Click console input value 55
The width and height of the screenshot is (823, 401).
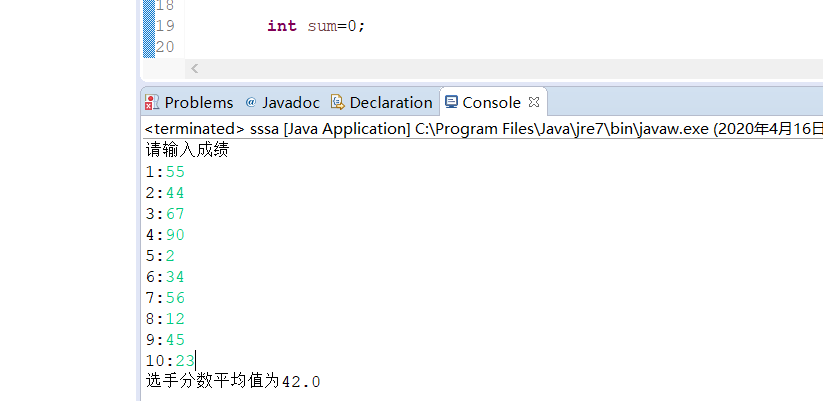pos(175,172)
